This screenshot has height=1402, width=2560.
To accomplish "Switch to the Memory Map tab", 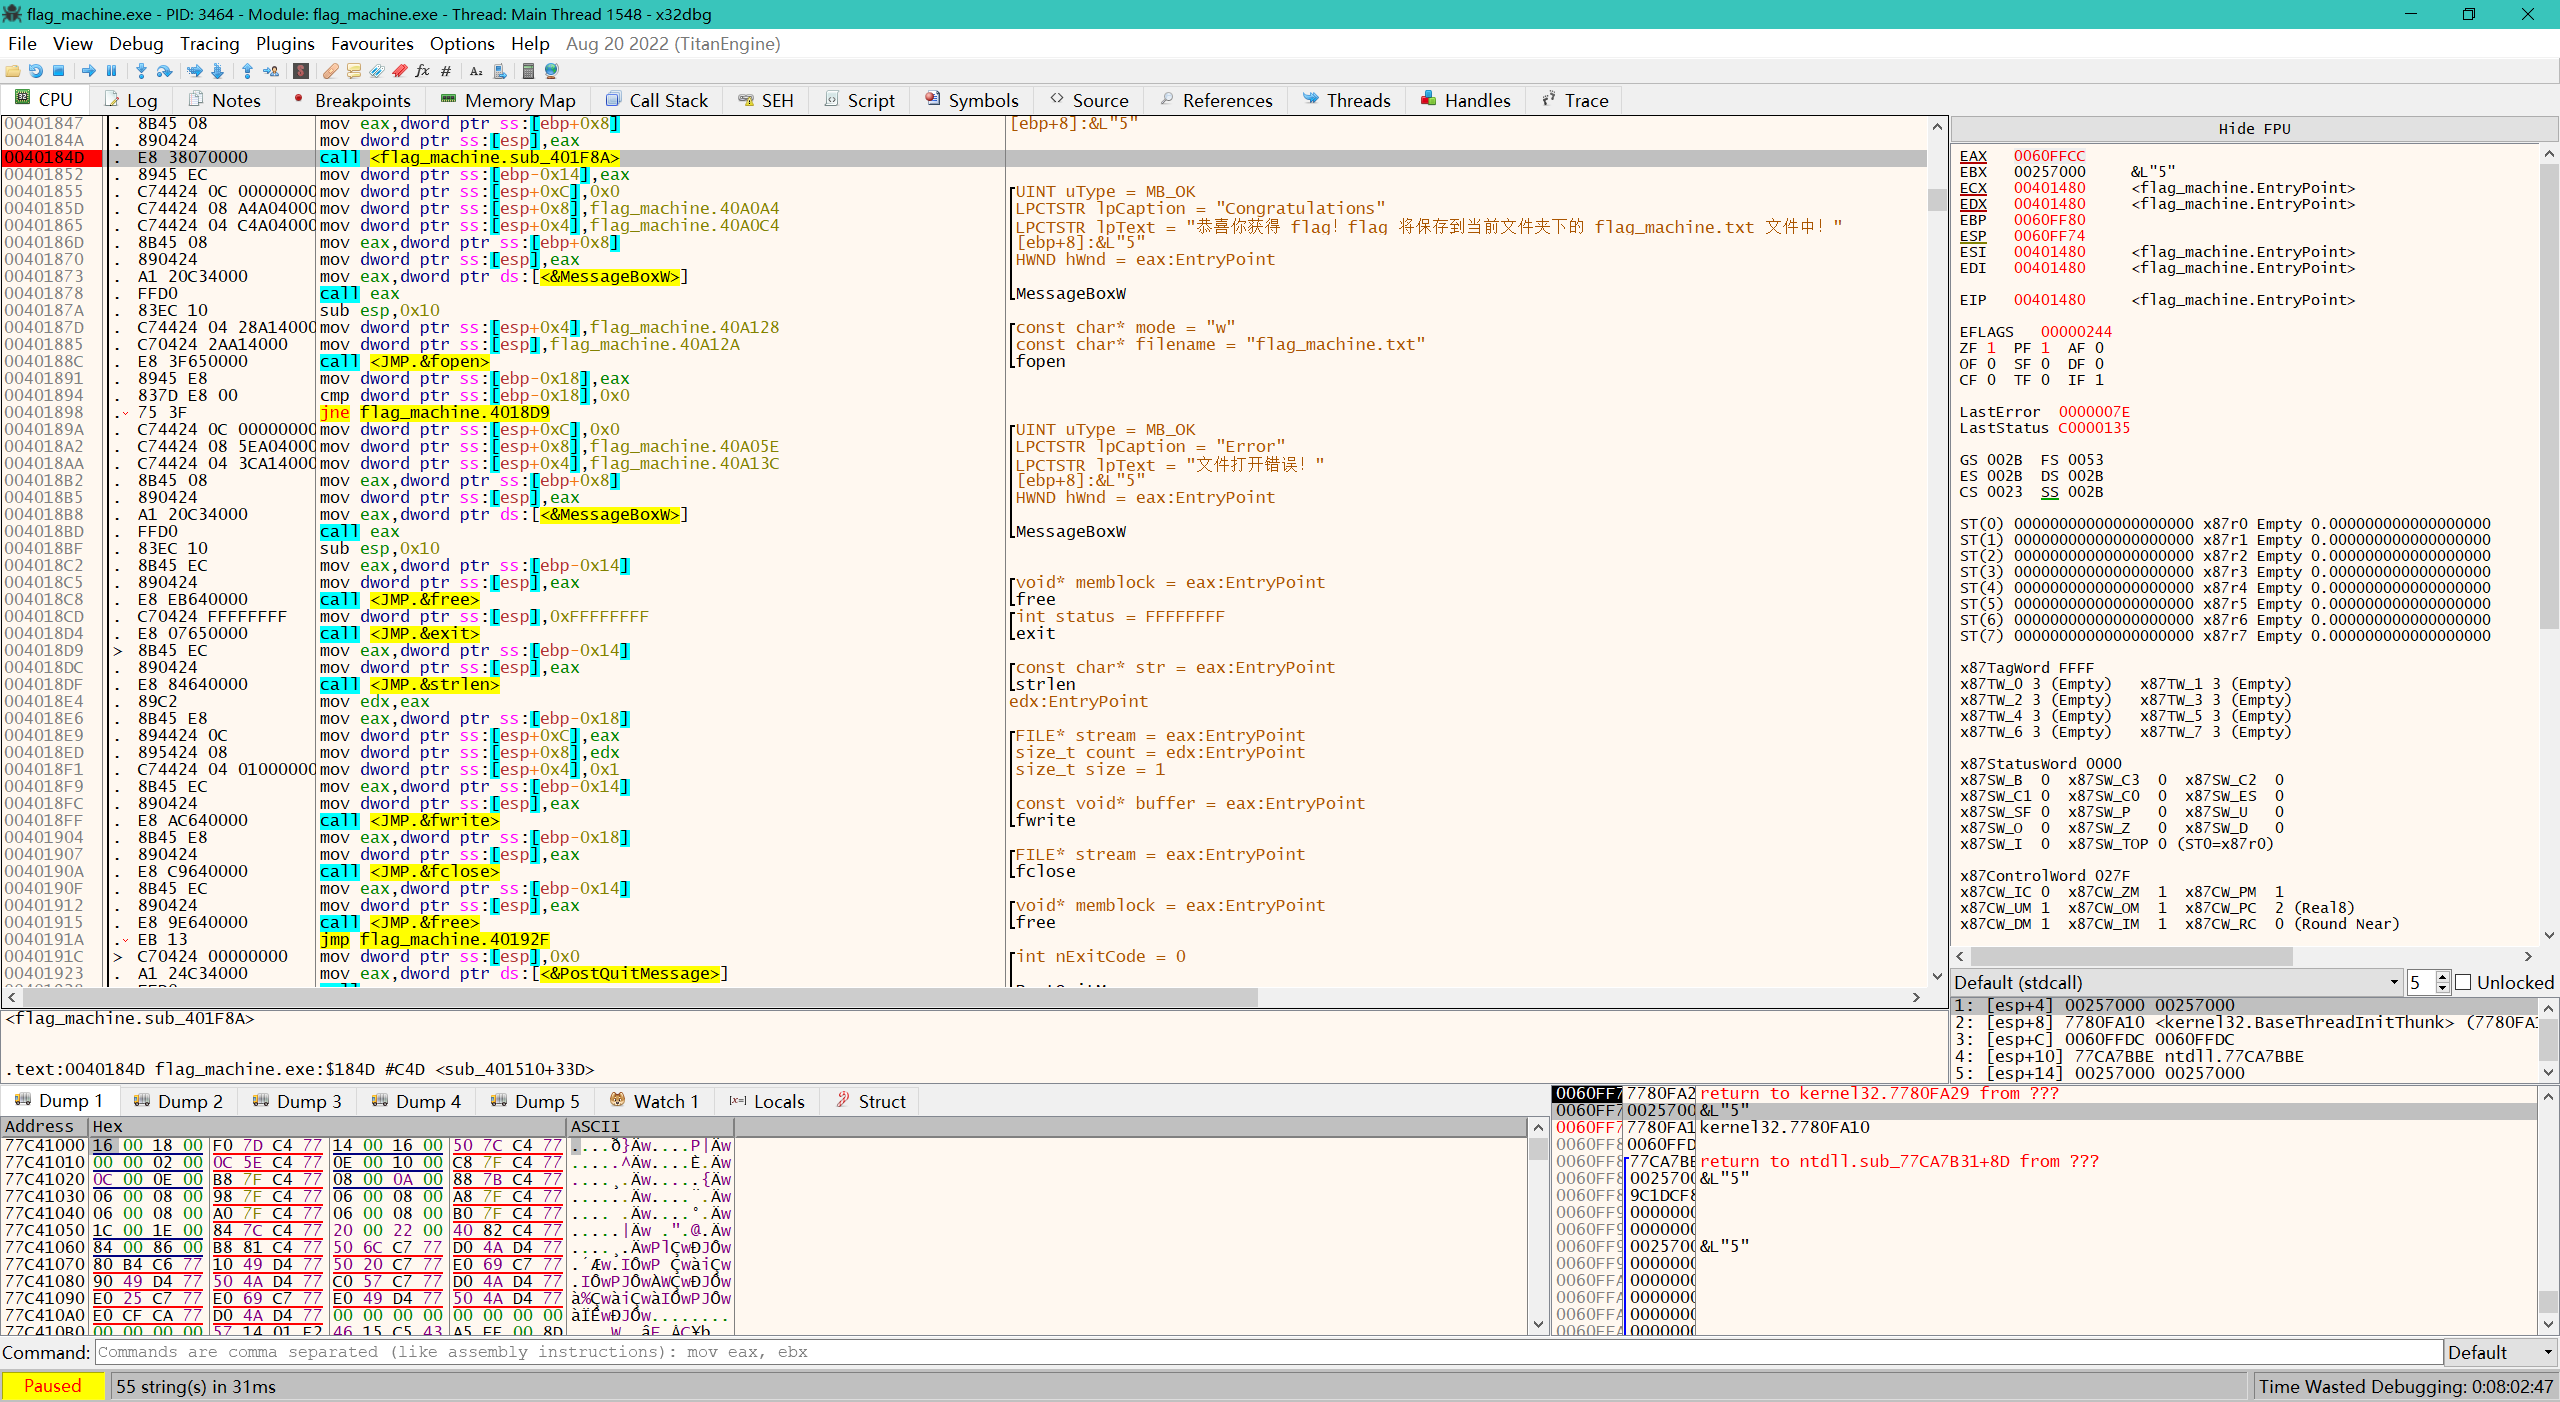I will click(x=508, y=100).
